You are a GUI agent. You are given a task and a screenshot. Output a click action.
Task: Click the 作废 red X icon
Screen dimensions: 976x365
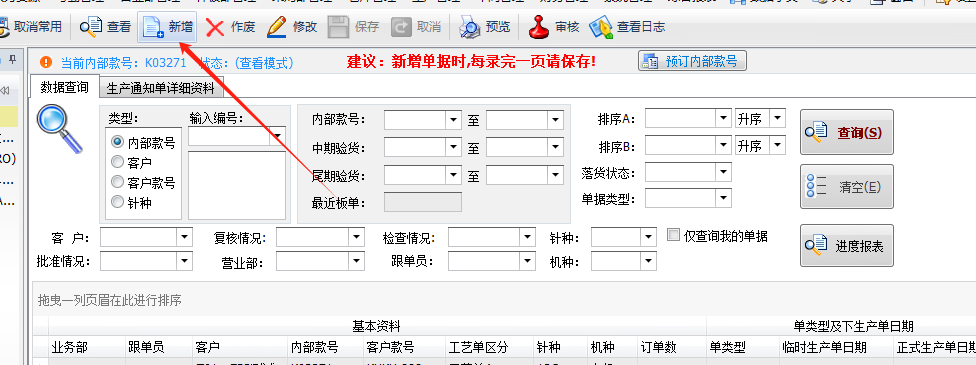(215, 27)
